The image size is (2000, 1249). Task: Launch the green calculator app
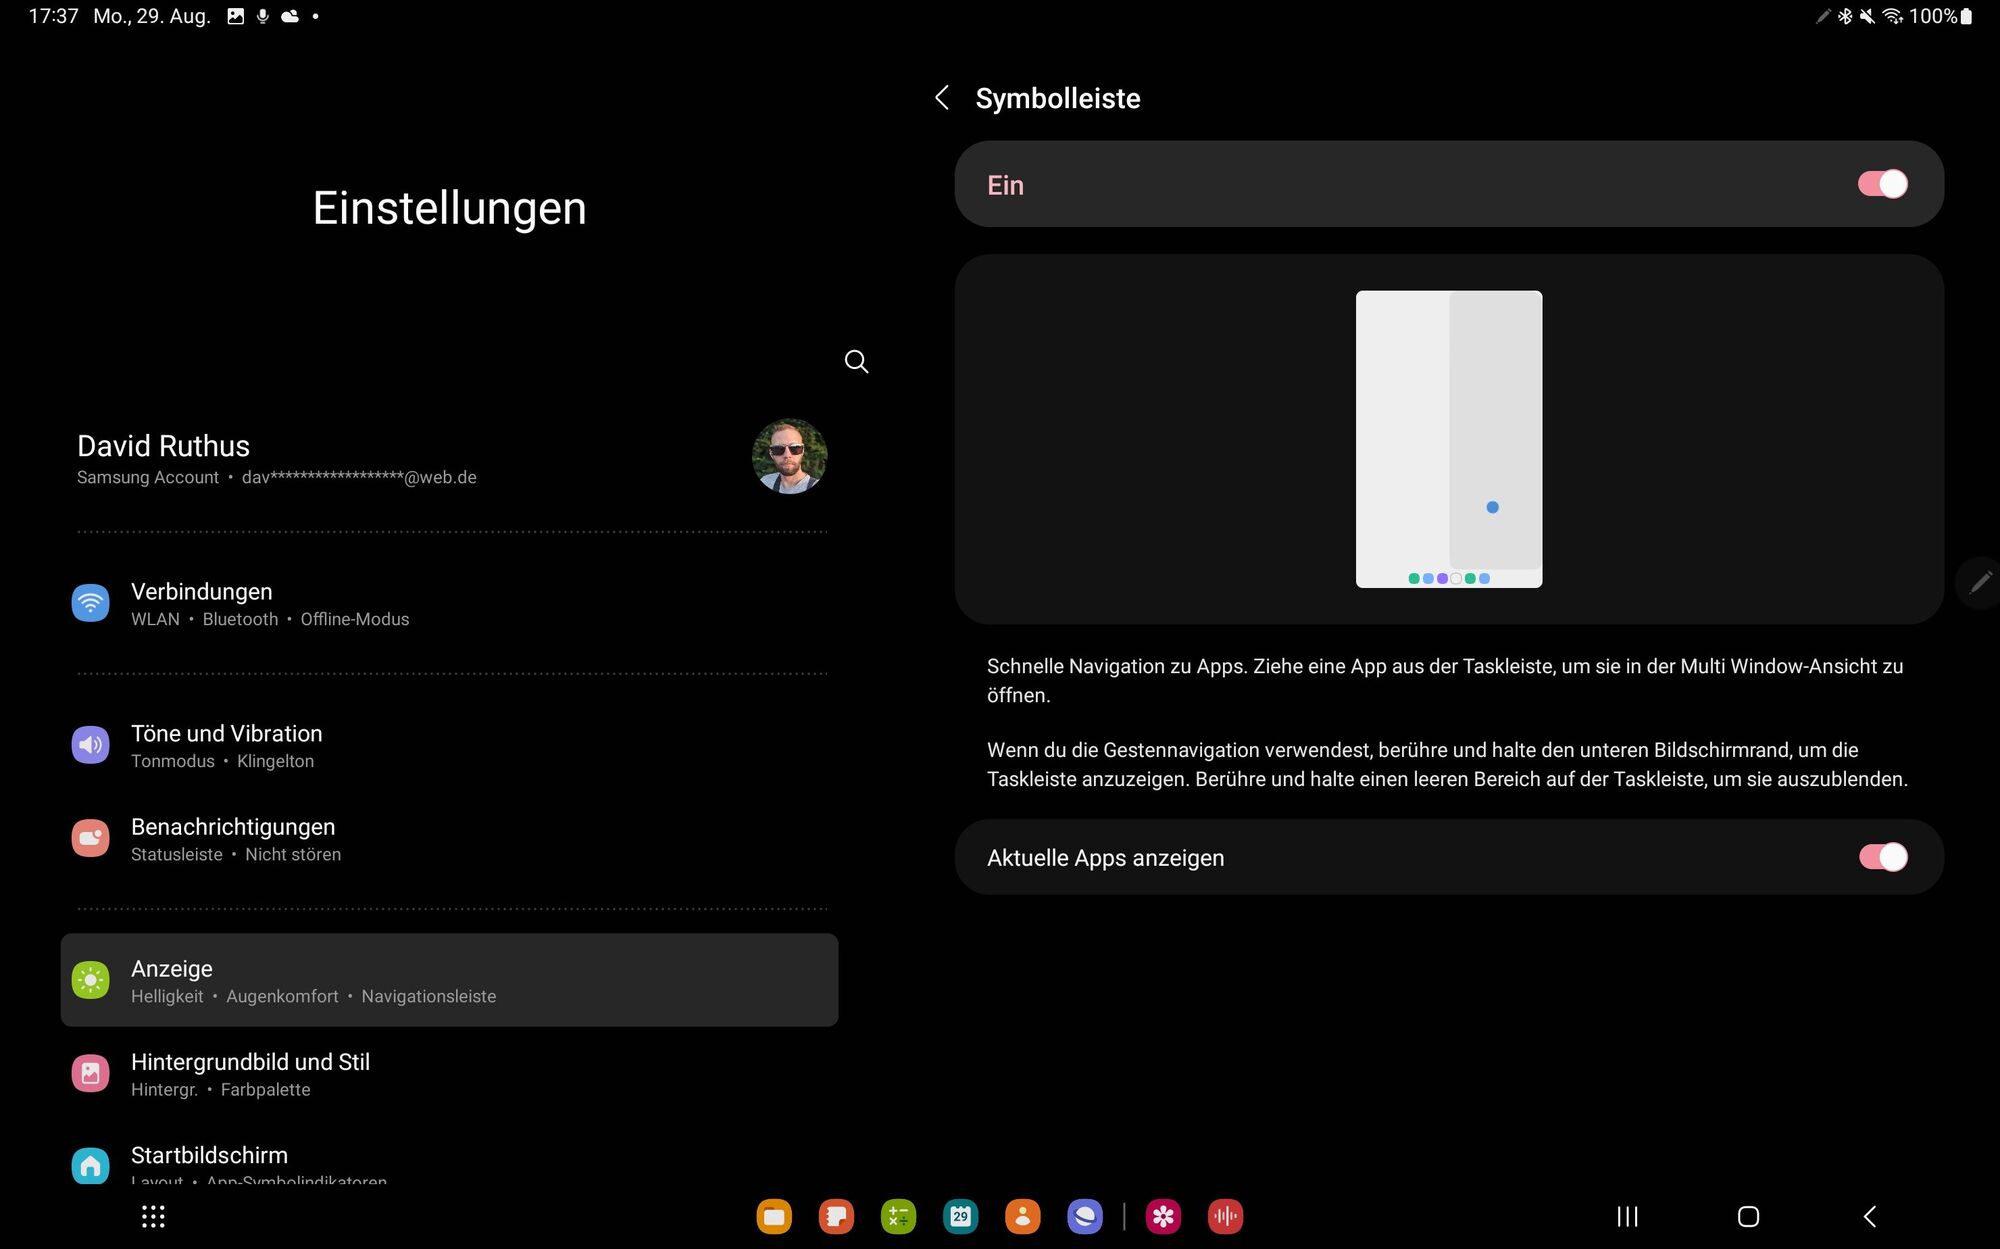pyautogui.click(x=898, y=1216)
